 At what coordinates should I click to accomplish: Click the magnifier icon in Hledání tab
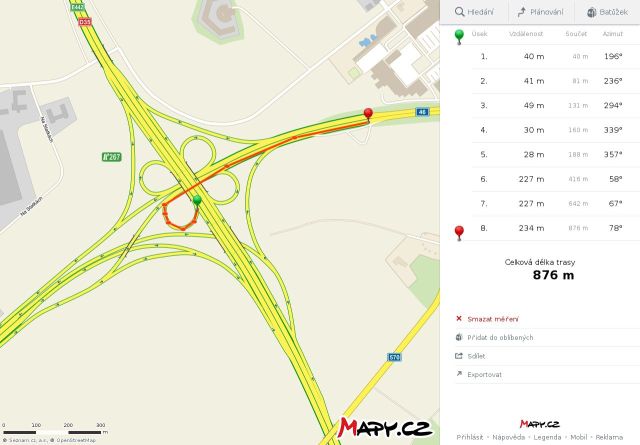459,12
